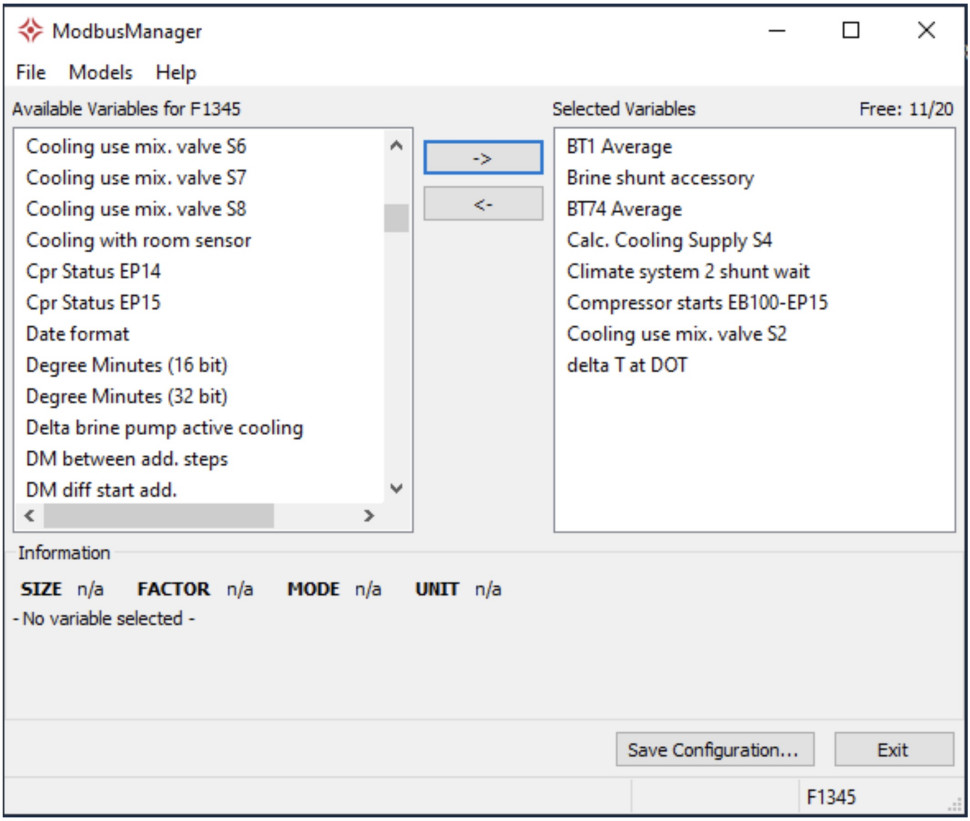Open the Models menu
The width and height of the screenshot is (970, 821).
tap(100, 72)
